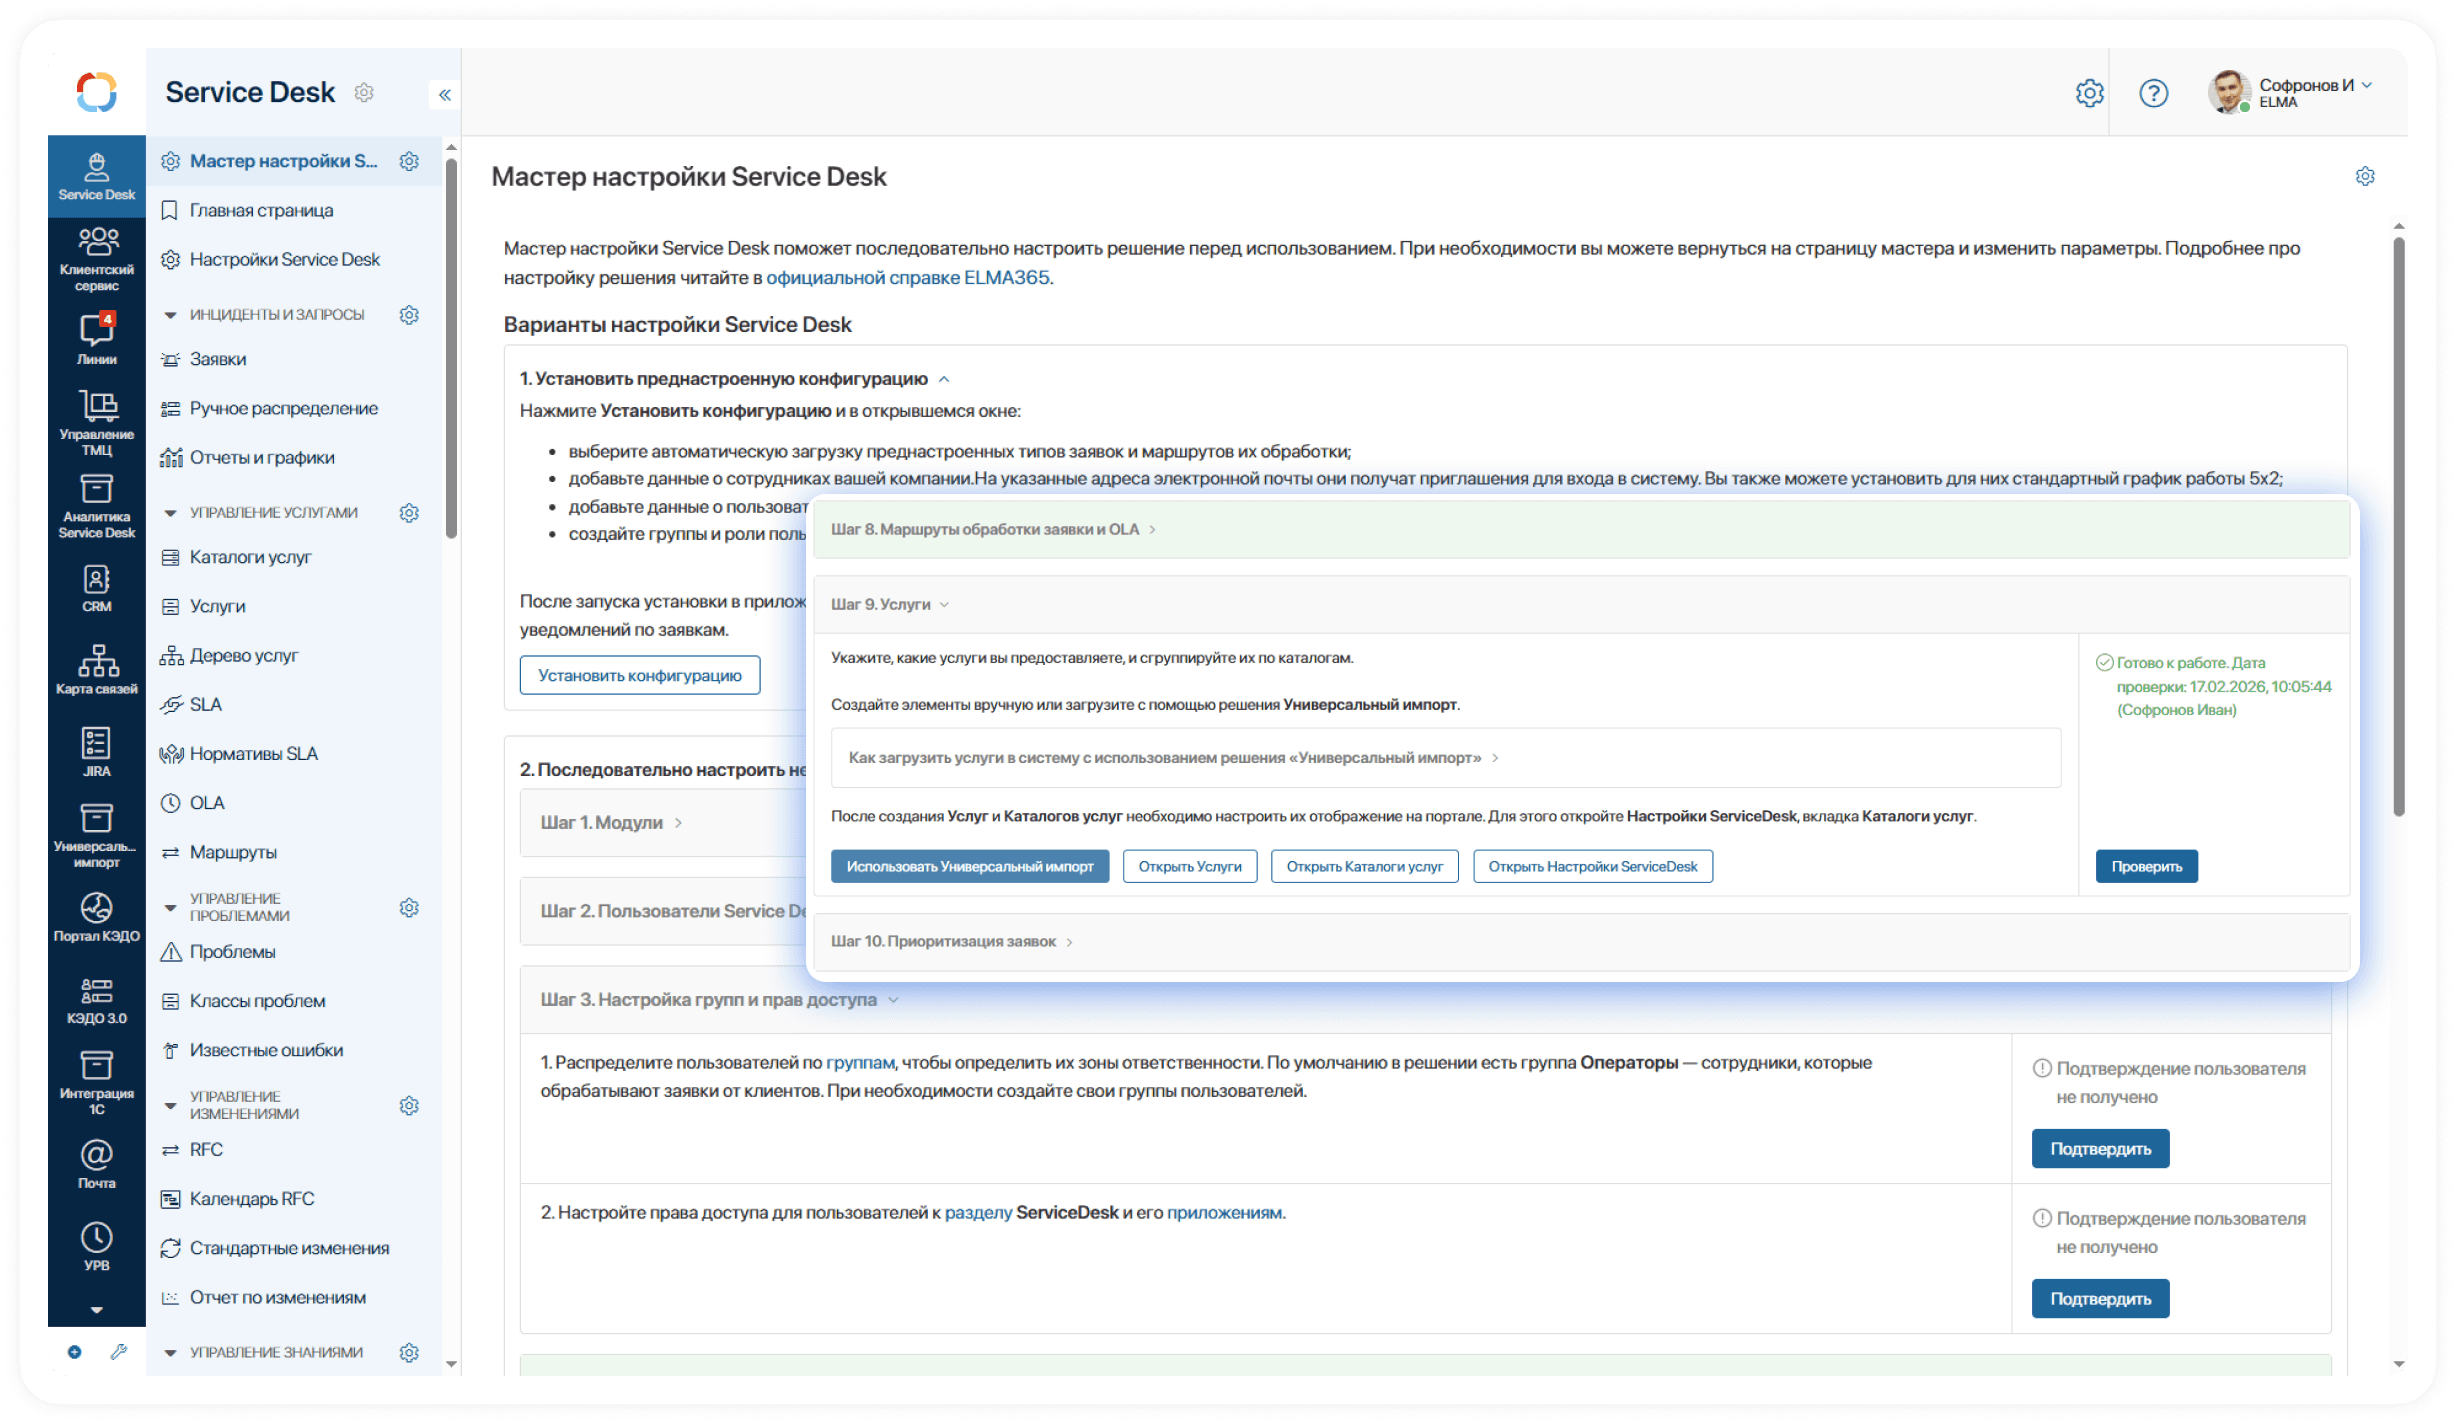This screenshot has width=2456, height=1424.
Task: Select Заявки in the side menu
Action: click(218, 359)
